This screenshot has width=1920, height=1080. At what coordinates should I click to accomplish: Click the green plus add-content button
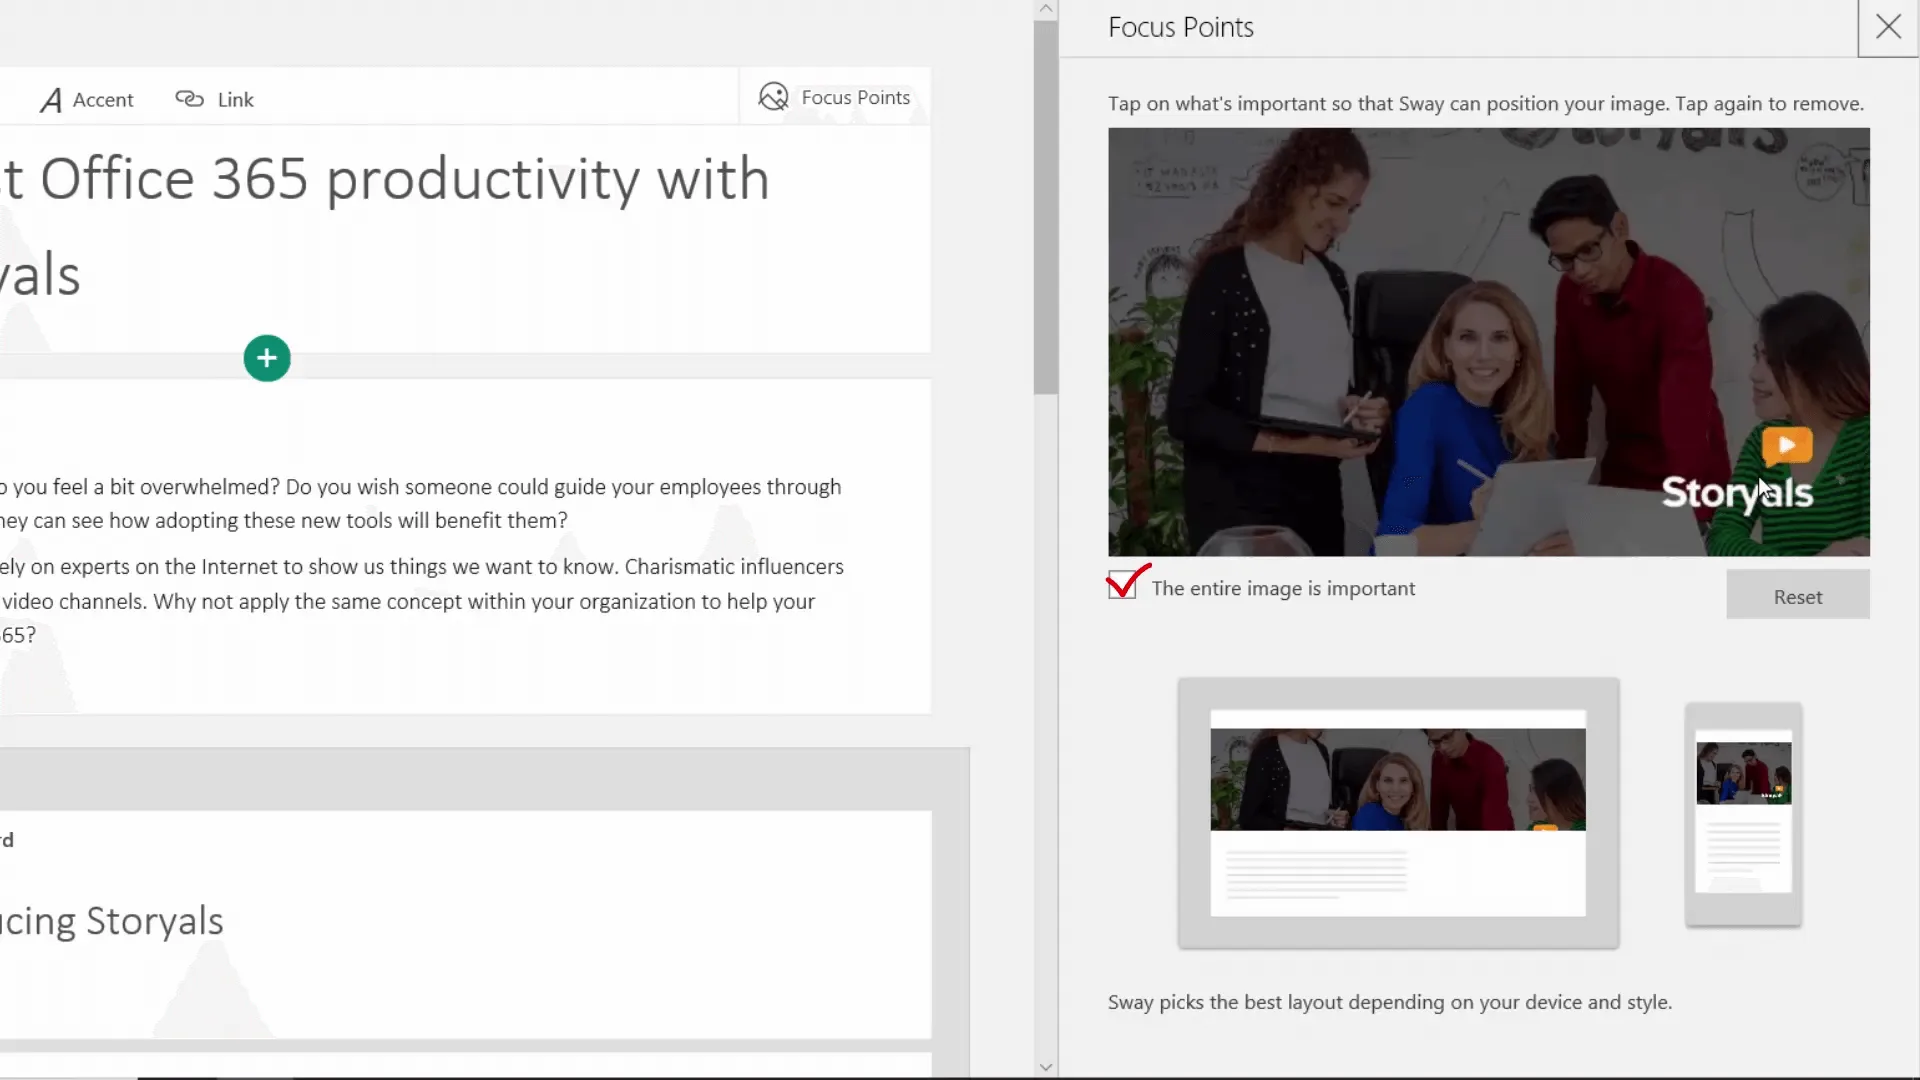[267, 358]
